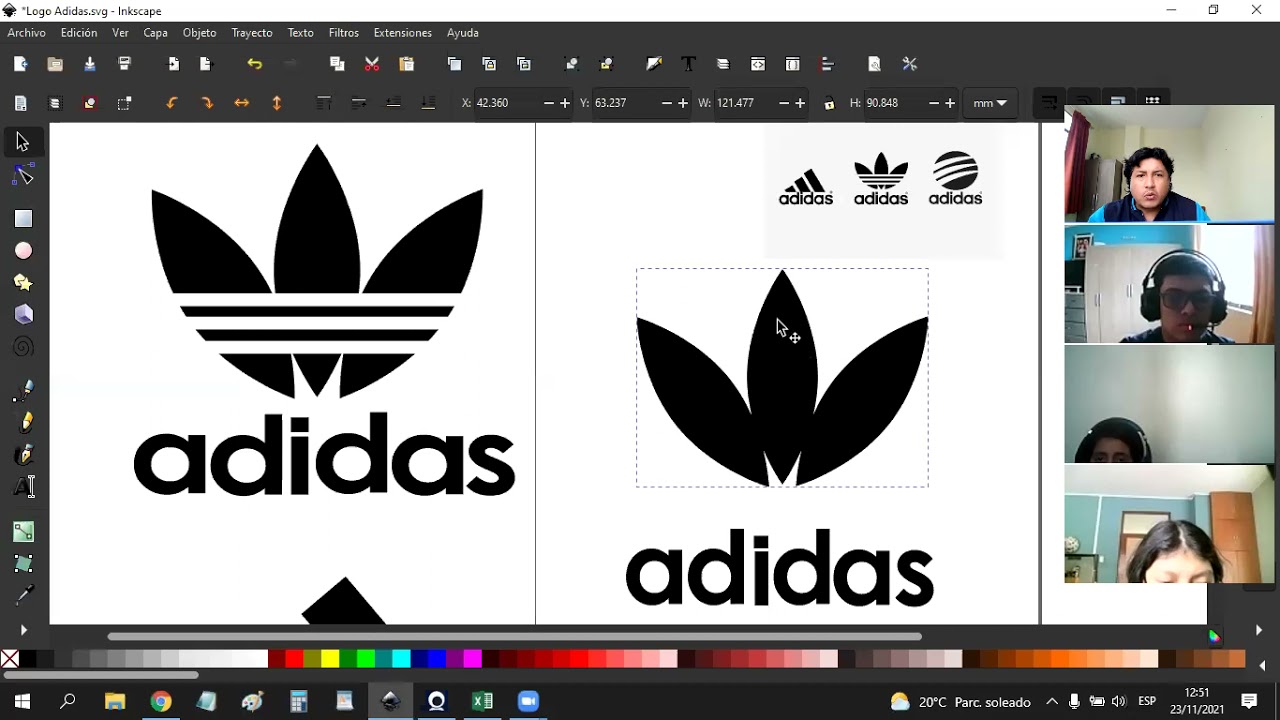Increase the H height value
The width and height of the screenshot is (1280, 720).
[950, 103]
